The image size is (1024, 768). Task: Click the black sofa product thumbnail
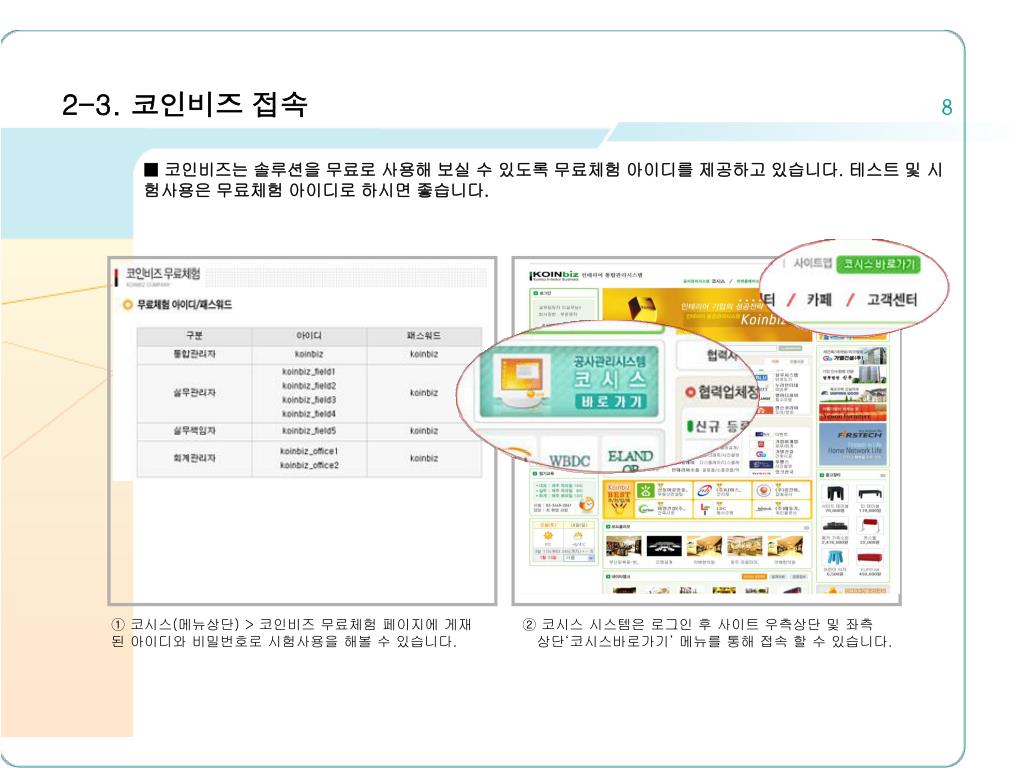click(x=835, y=526)
